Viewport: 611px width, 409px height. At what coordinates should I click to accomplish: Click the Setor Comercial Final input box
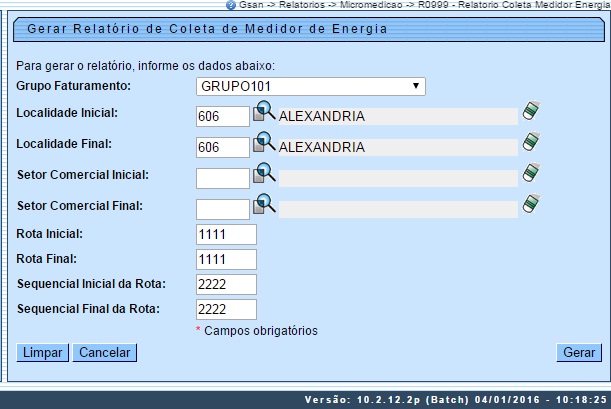(222, 209)
